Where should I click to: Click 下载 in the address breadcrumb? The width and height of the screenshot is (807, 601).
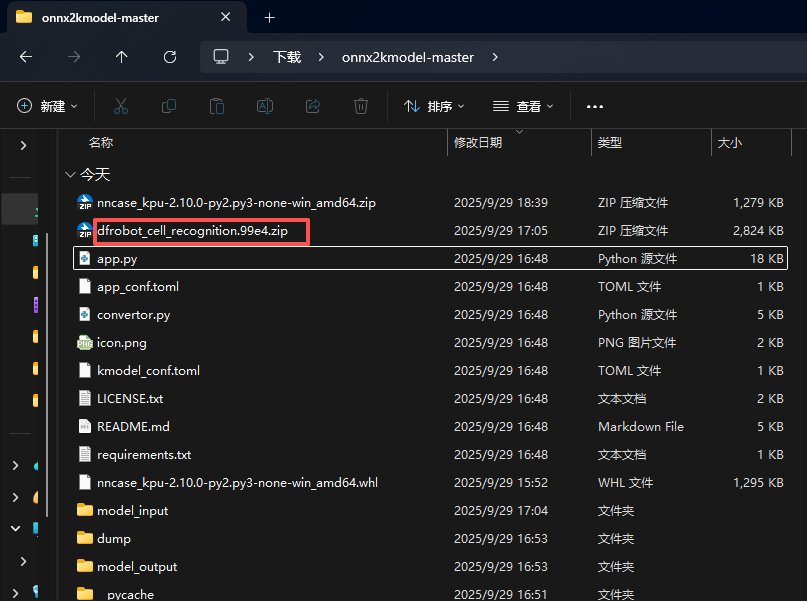coord(287,57)
